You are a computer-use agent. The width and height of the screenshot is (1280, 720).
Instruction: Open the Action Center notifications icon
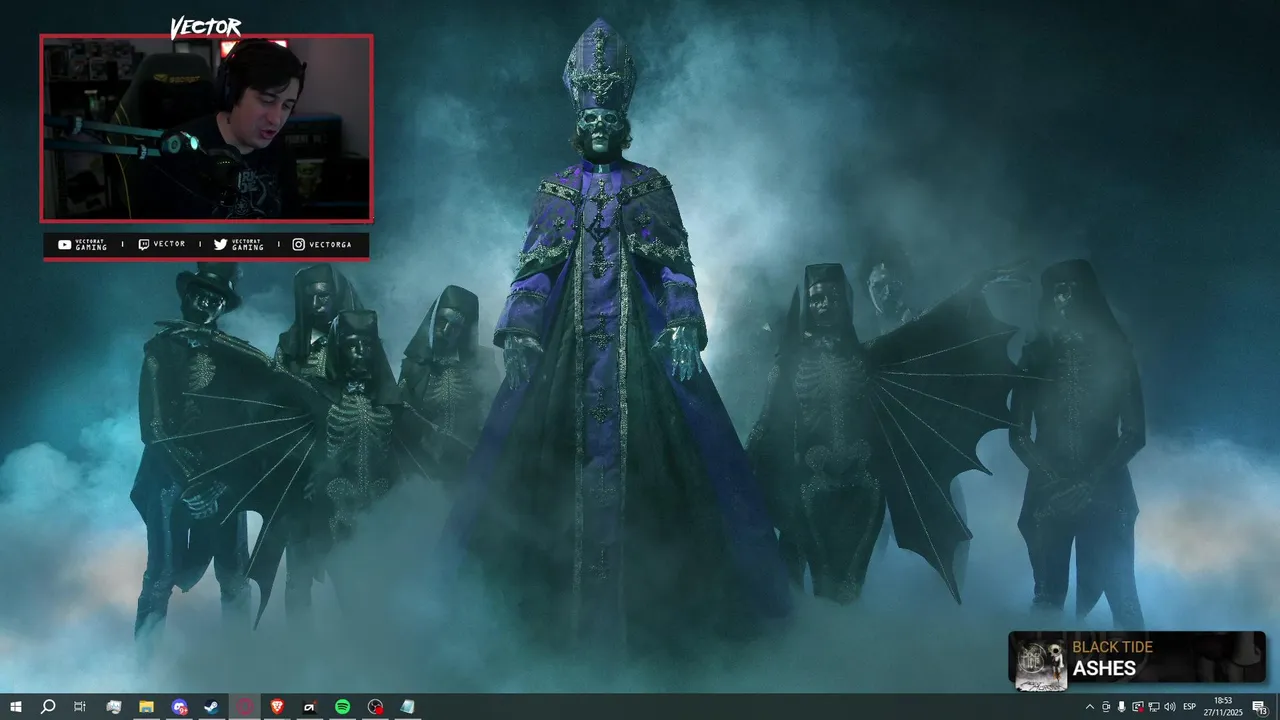pyautogui.click(x=1260, y=707)
